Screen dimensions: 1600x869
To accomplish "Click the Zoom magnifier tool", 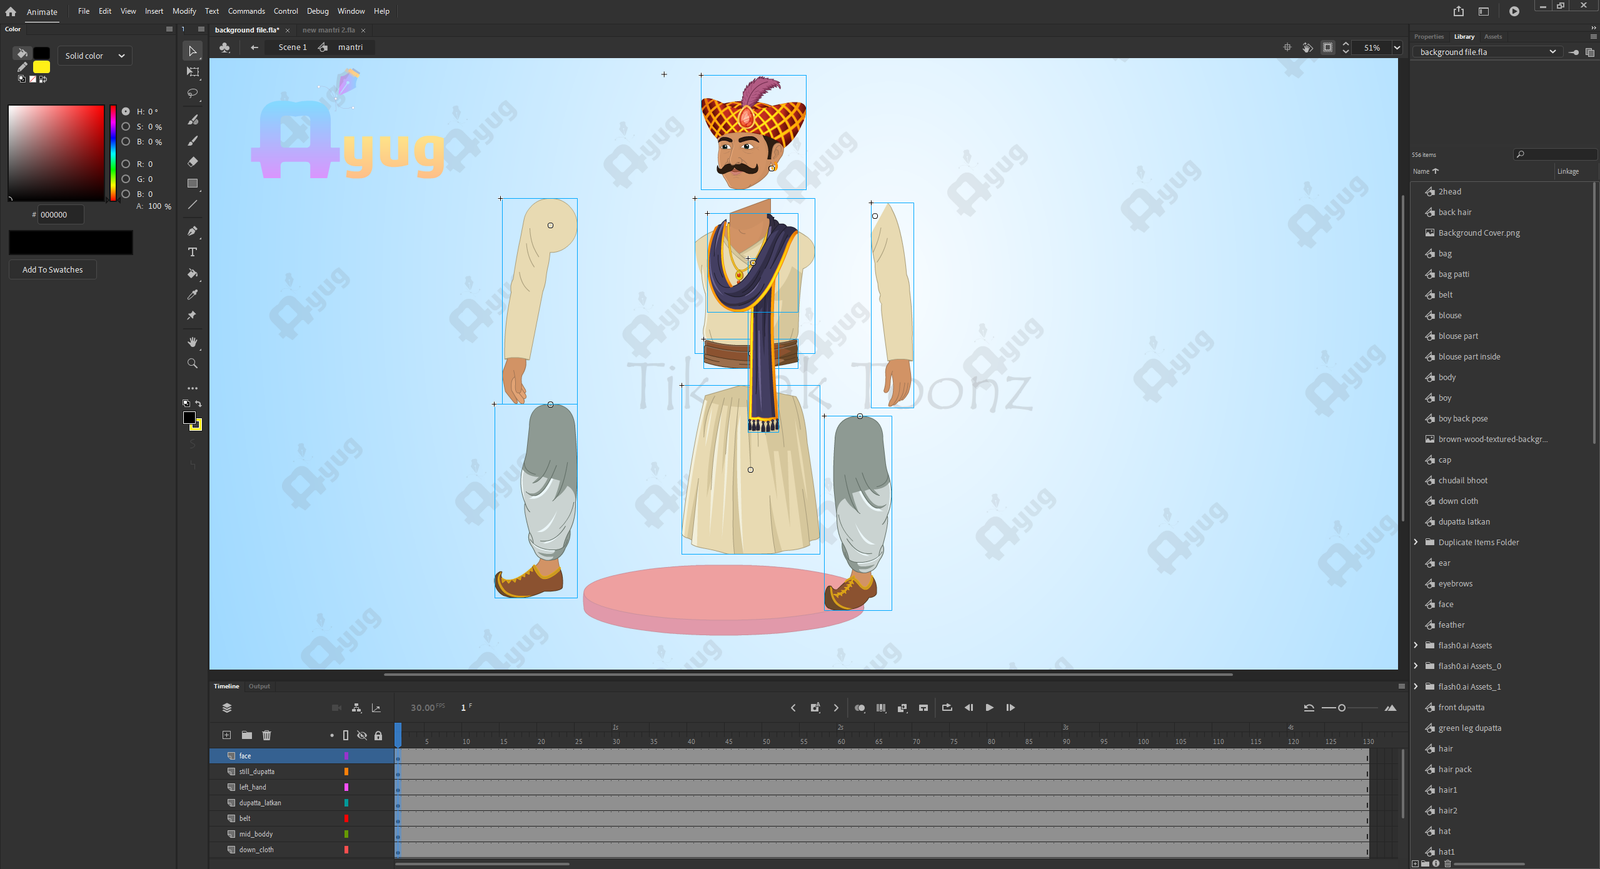I will (x=193, y=364).
